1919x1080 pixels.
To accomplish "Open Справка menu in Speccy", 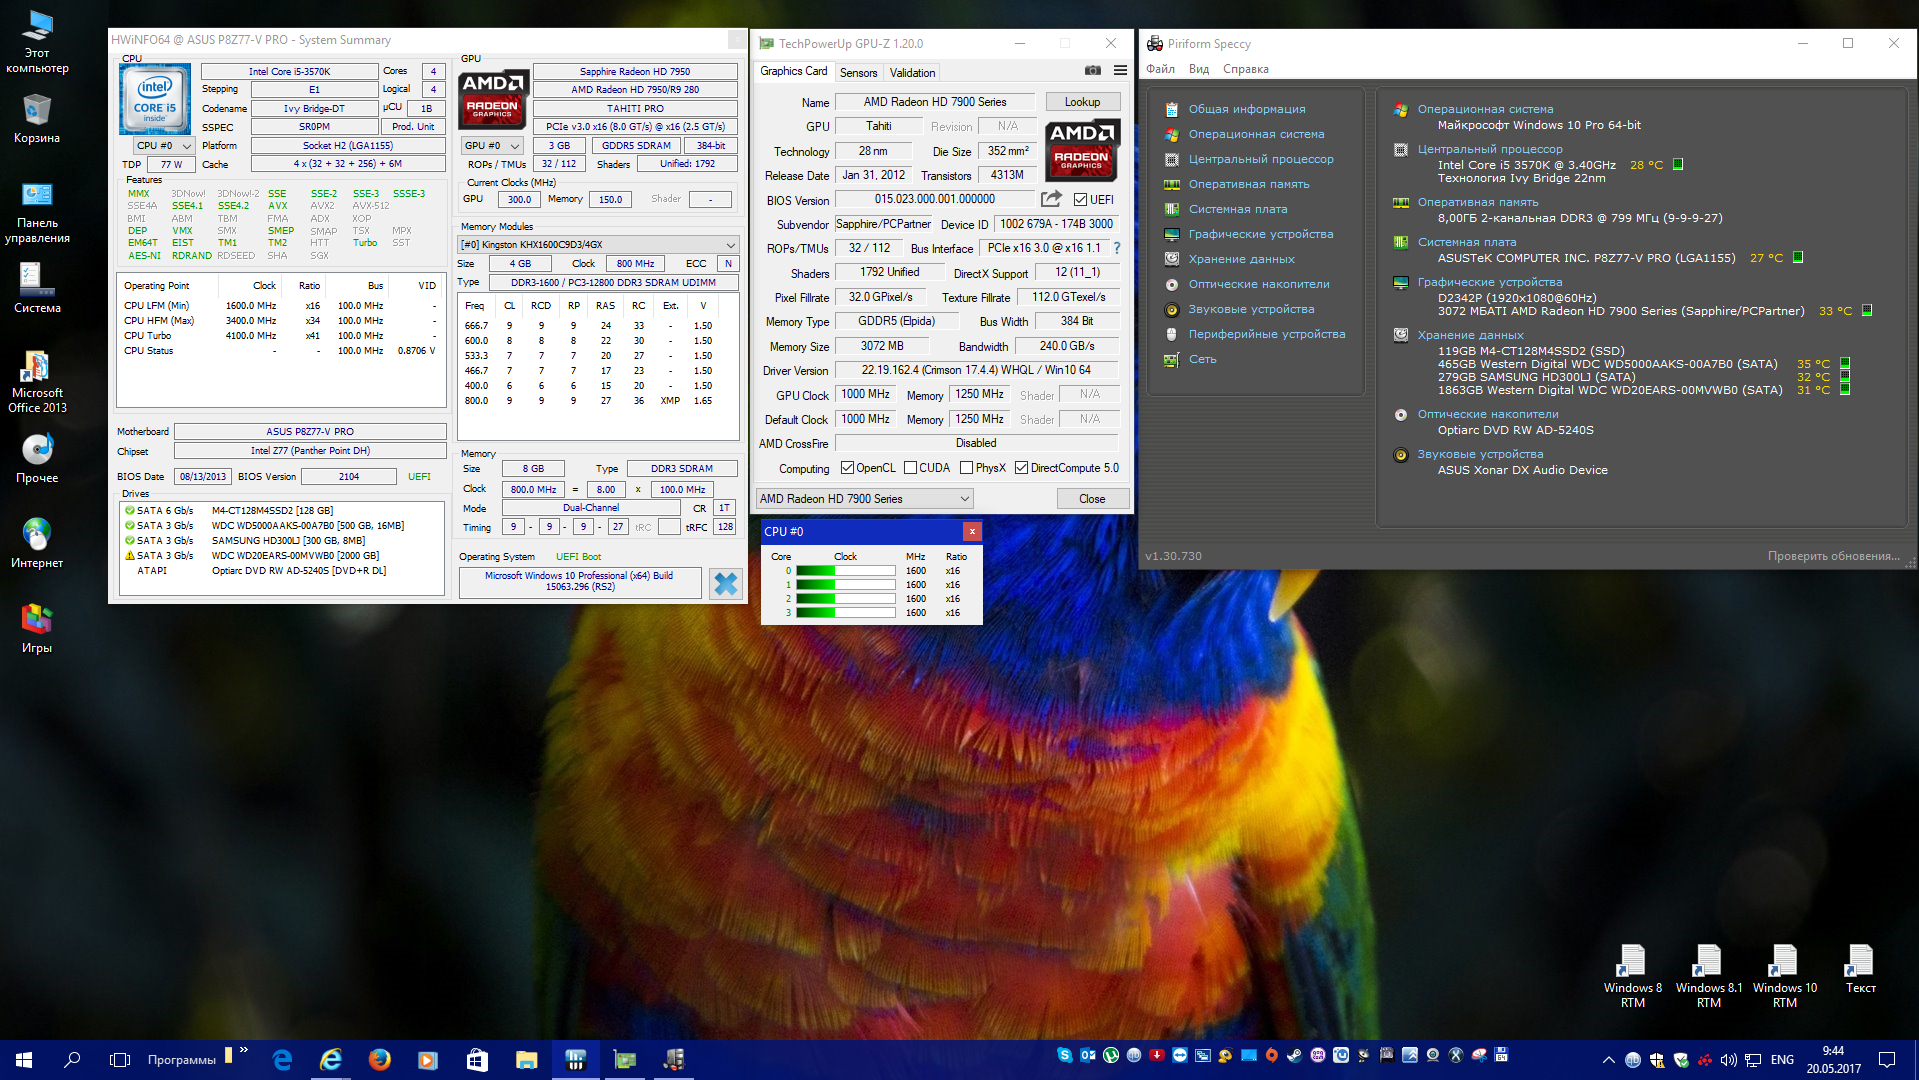I will tap(1245, 69).
